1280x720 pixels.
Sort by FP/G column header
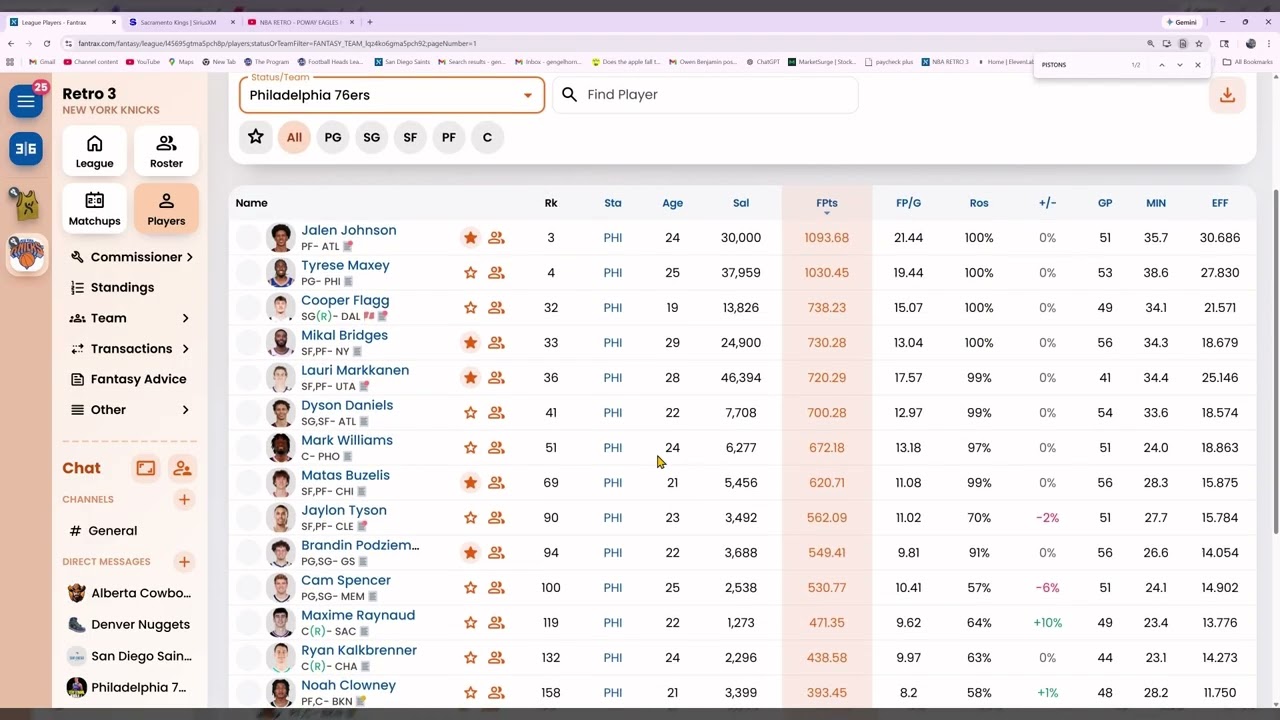pyautogui.click(x=908, y=203)
